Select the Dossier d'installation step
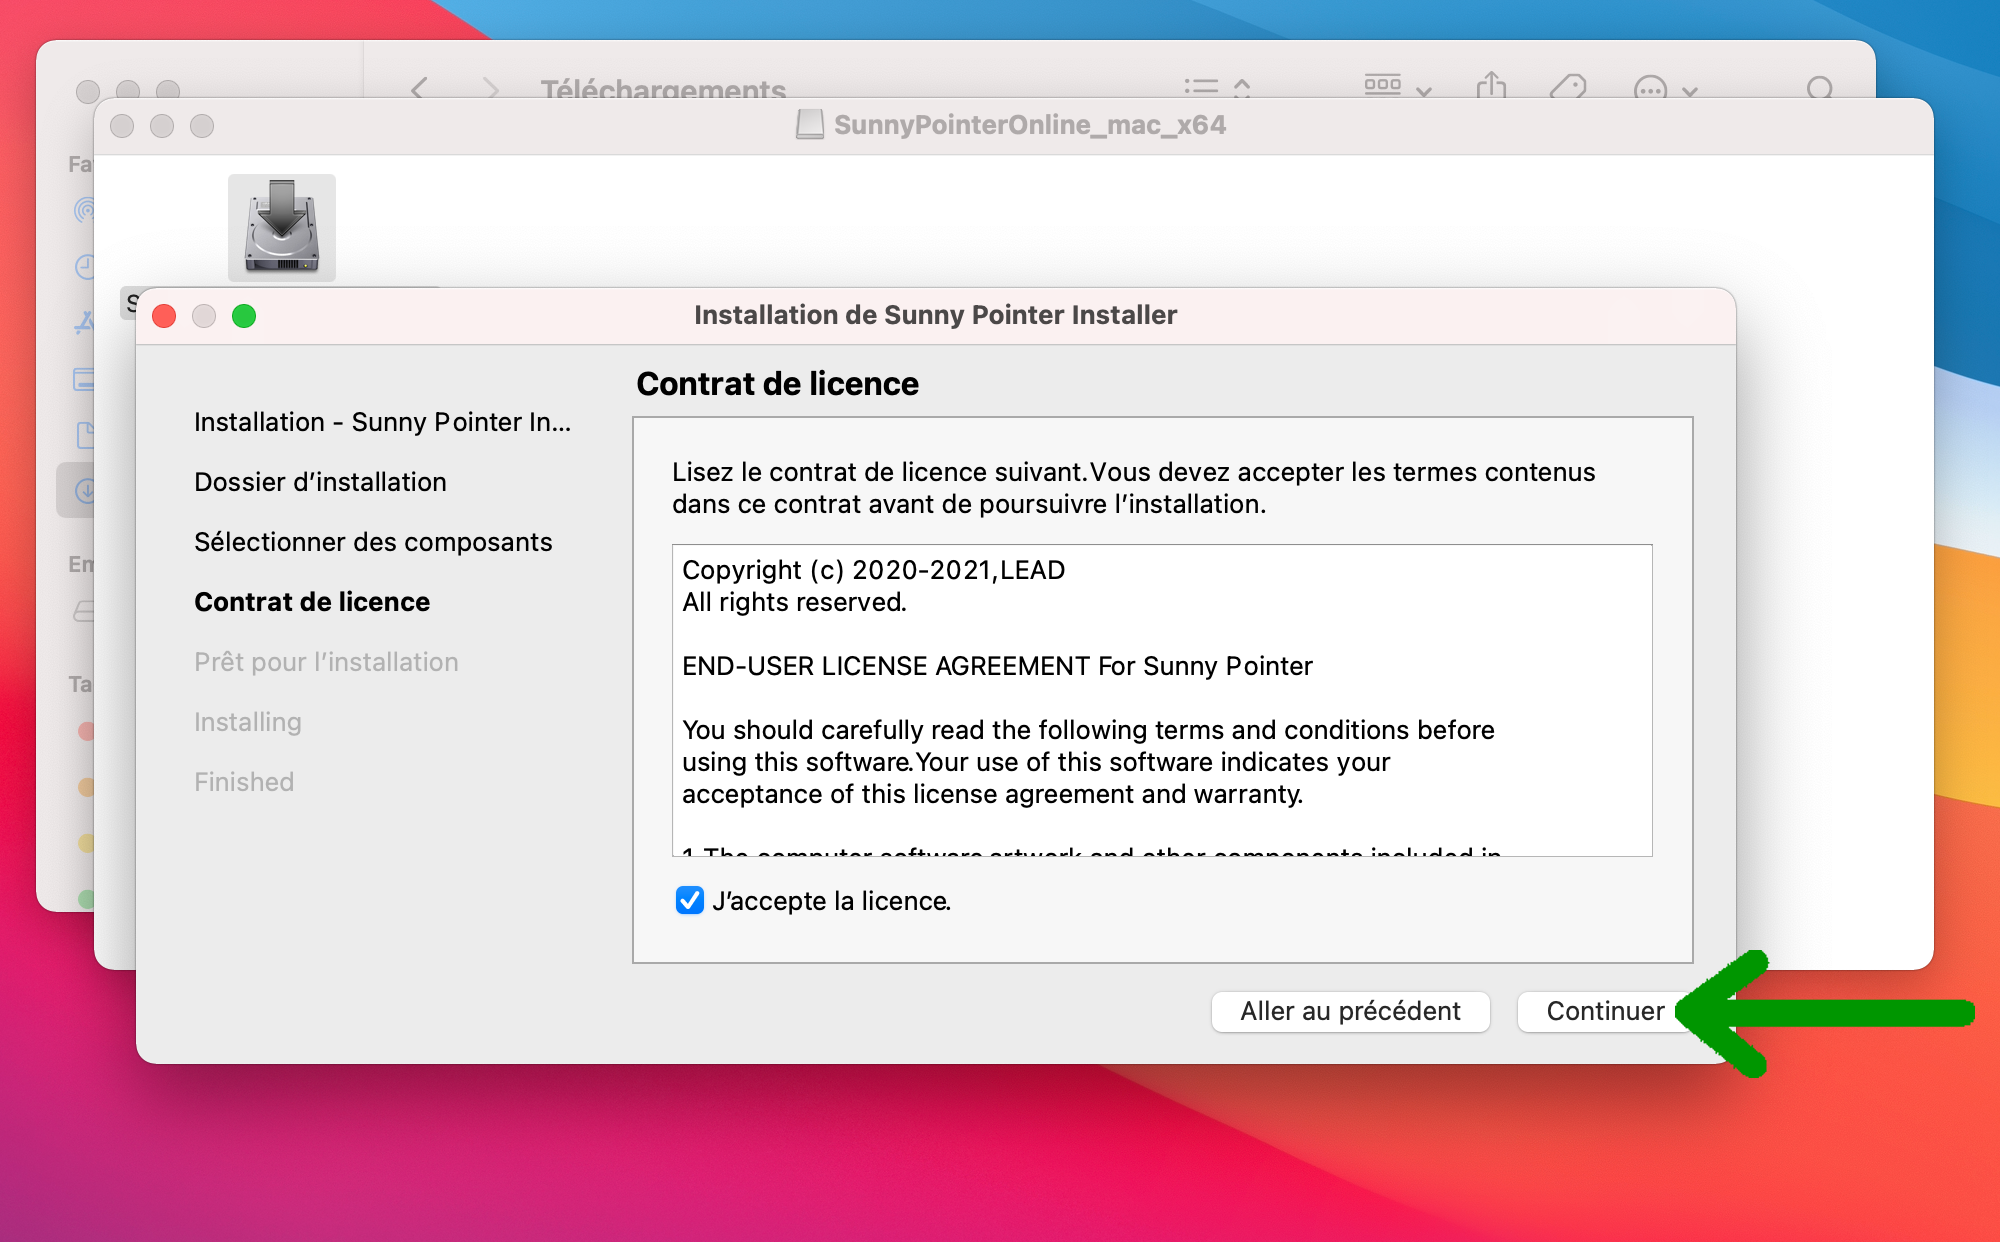 coord(320,482)
